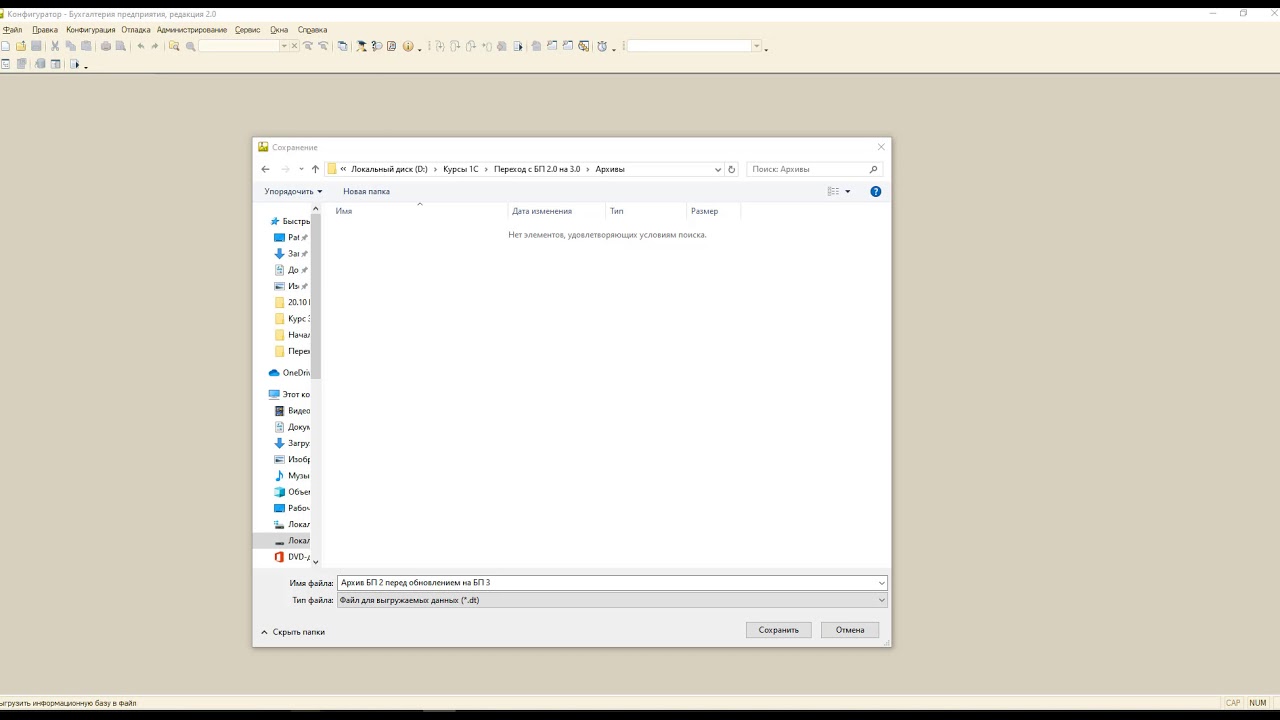This screenshot has width=1280, height=720.
Task: Collapse folders with Скрыть папки
Action: tap(293, 632)
